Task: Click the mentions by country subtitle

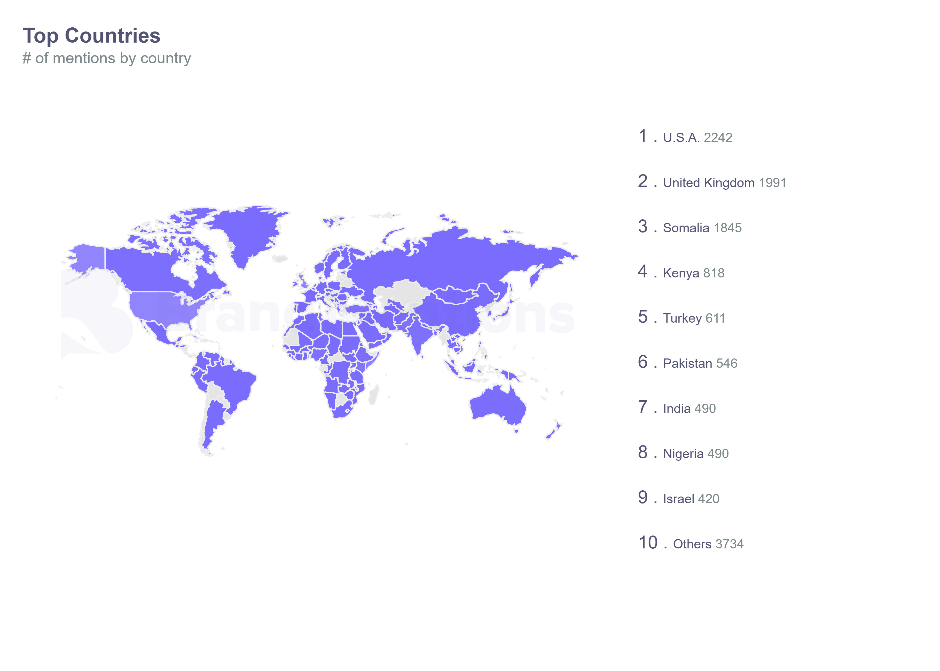Action: pyautogui.click(x=106, y=58)
